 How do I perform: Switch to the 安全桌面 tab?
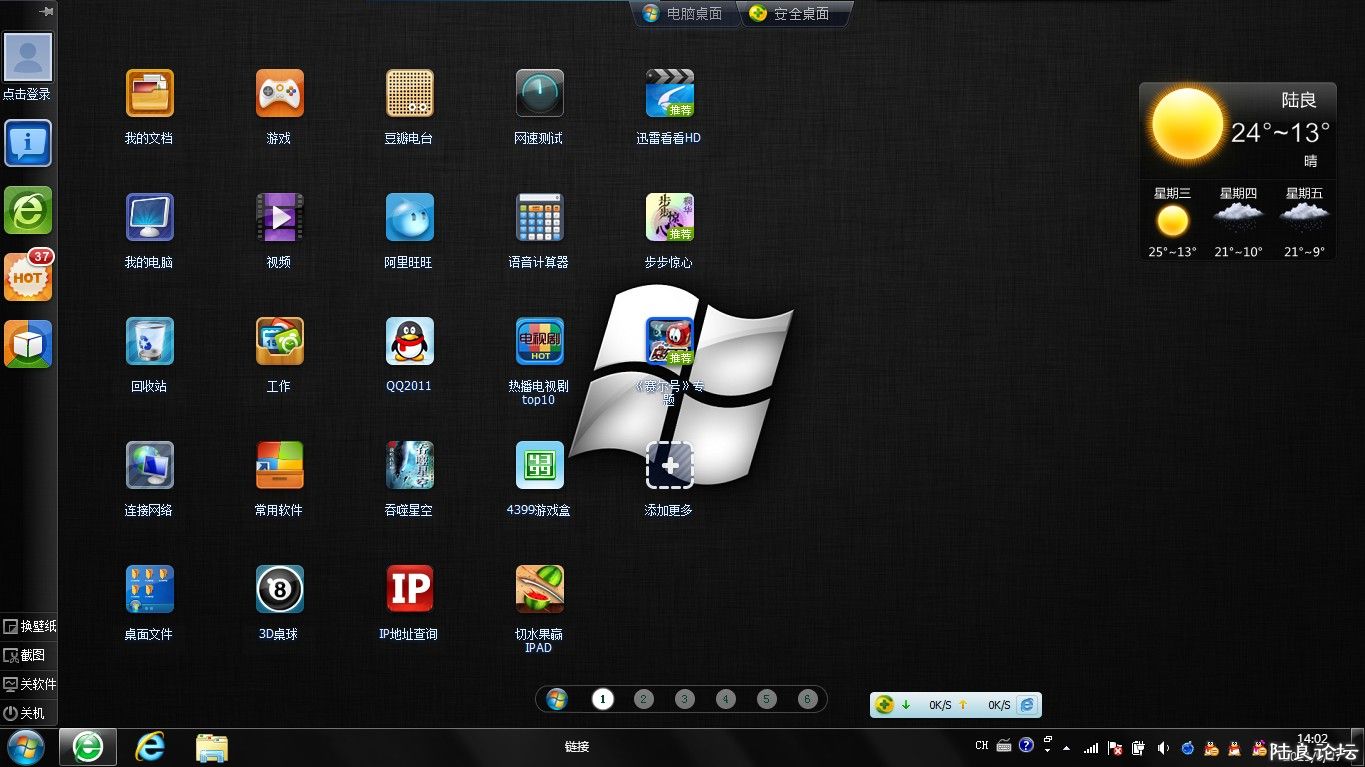click(x=795, y=14)
